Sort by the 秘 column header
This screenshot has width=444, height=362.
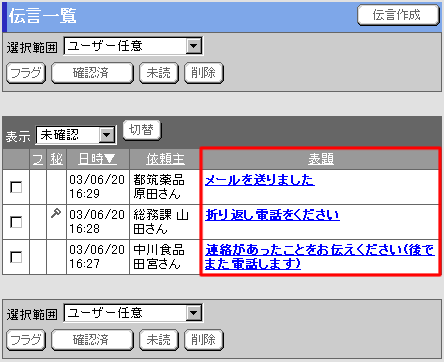pyautogui.click(x=56, y=159)
